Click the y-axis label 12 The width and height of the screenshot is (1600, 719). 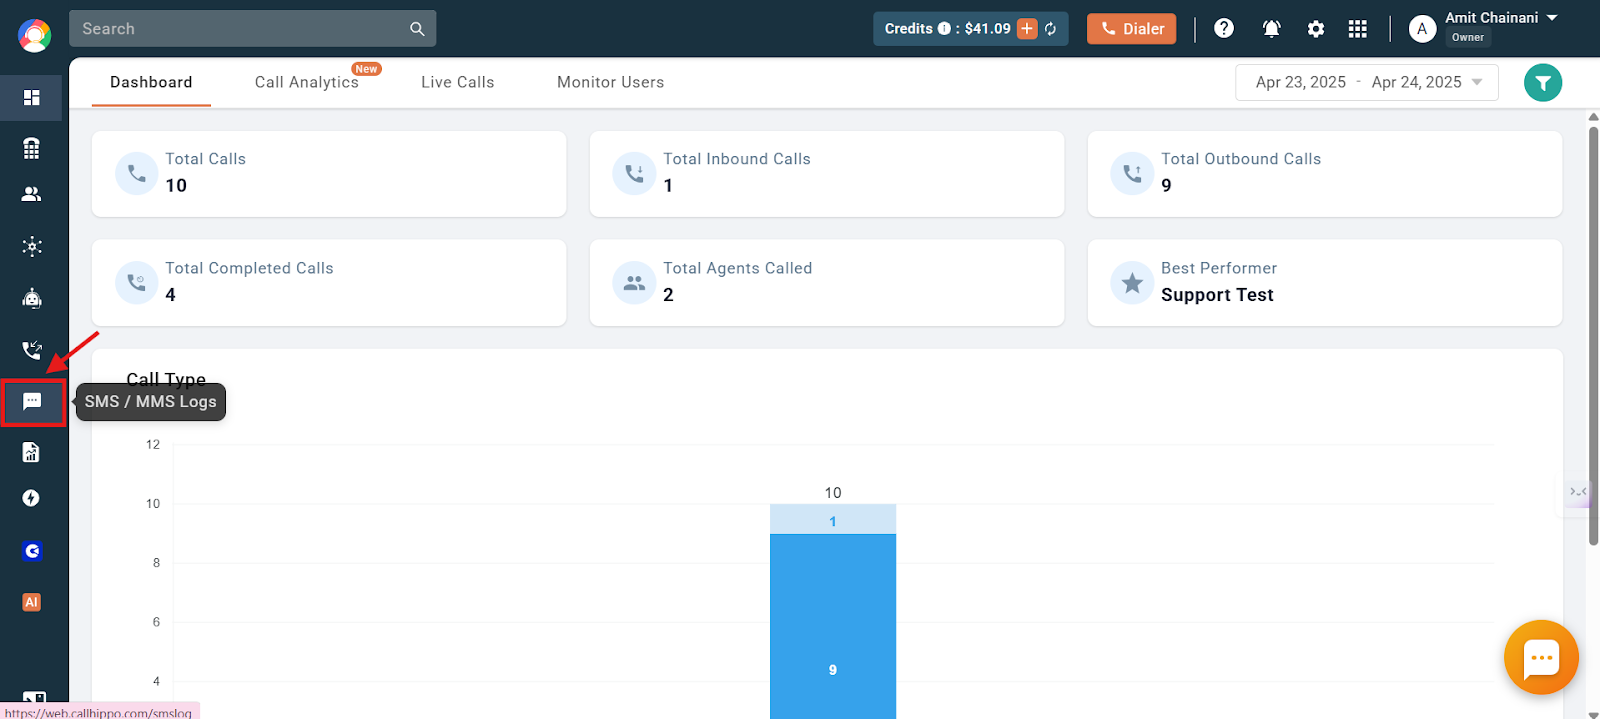coord(153,444)
